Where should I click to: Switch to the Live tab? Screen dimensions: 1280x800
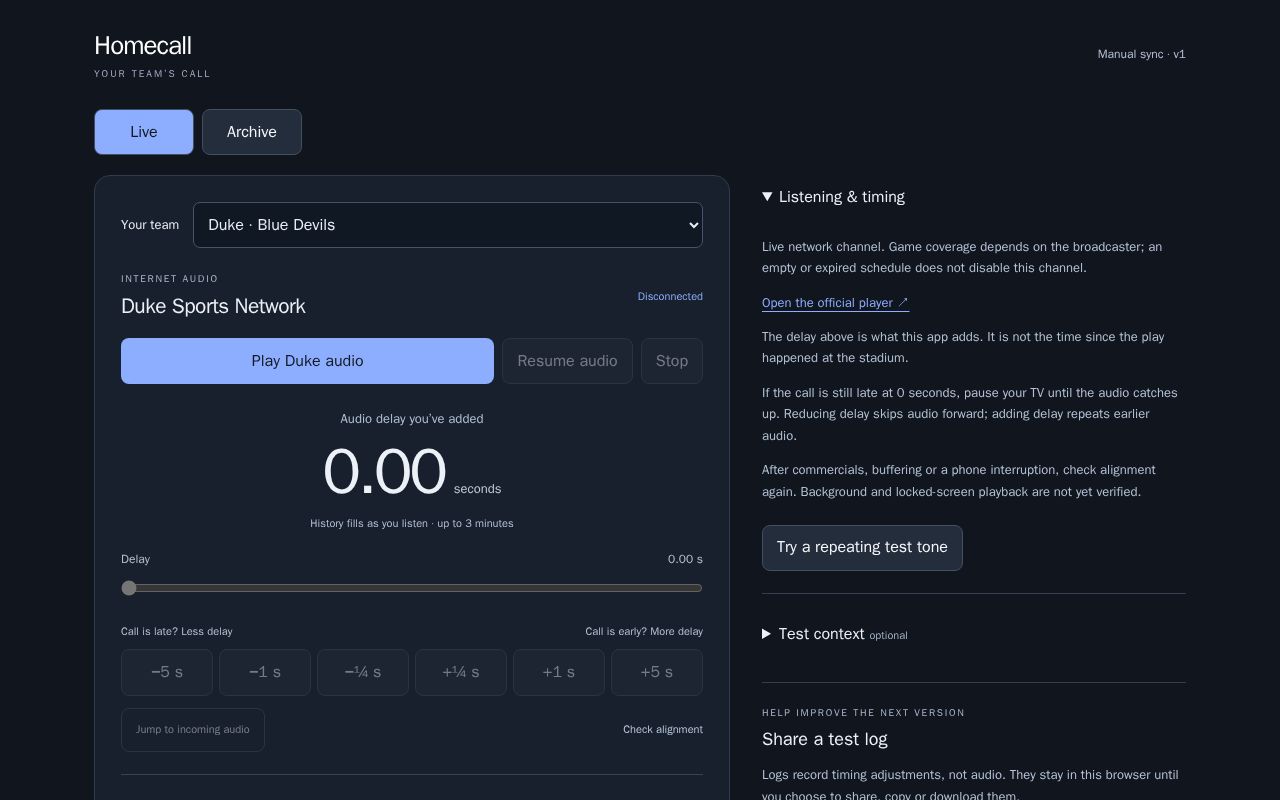[144, 132]
